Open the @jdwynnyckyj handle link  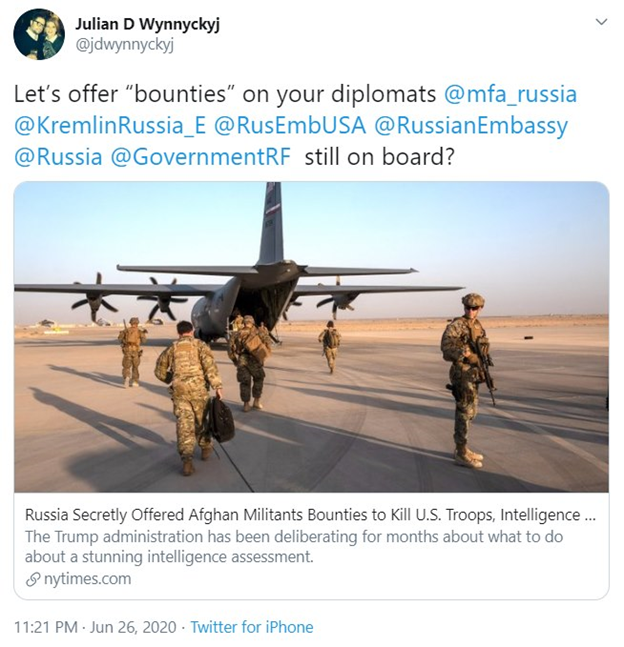tap(124, 45)
